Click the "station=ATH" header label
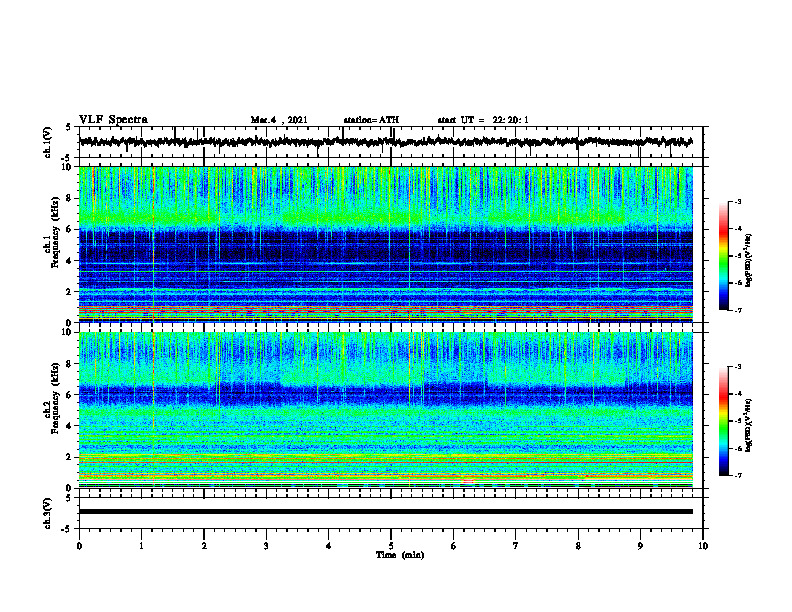The height and width of the screenshot is (612, 792). tap(371, 120)
